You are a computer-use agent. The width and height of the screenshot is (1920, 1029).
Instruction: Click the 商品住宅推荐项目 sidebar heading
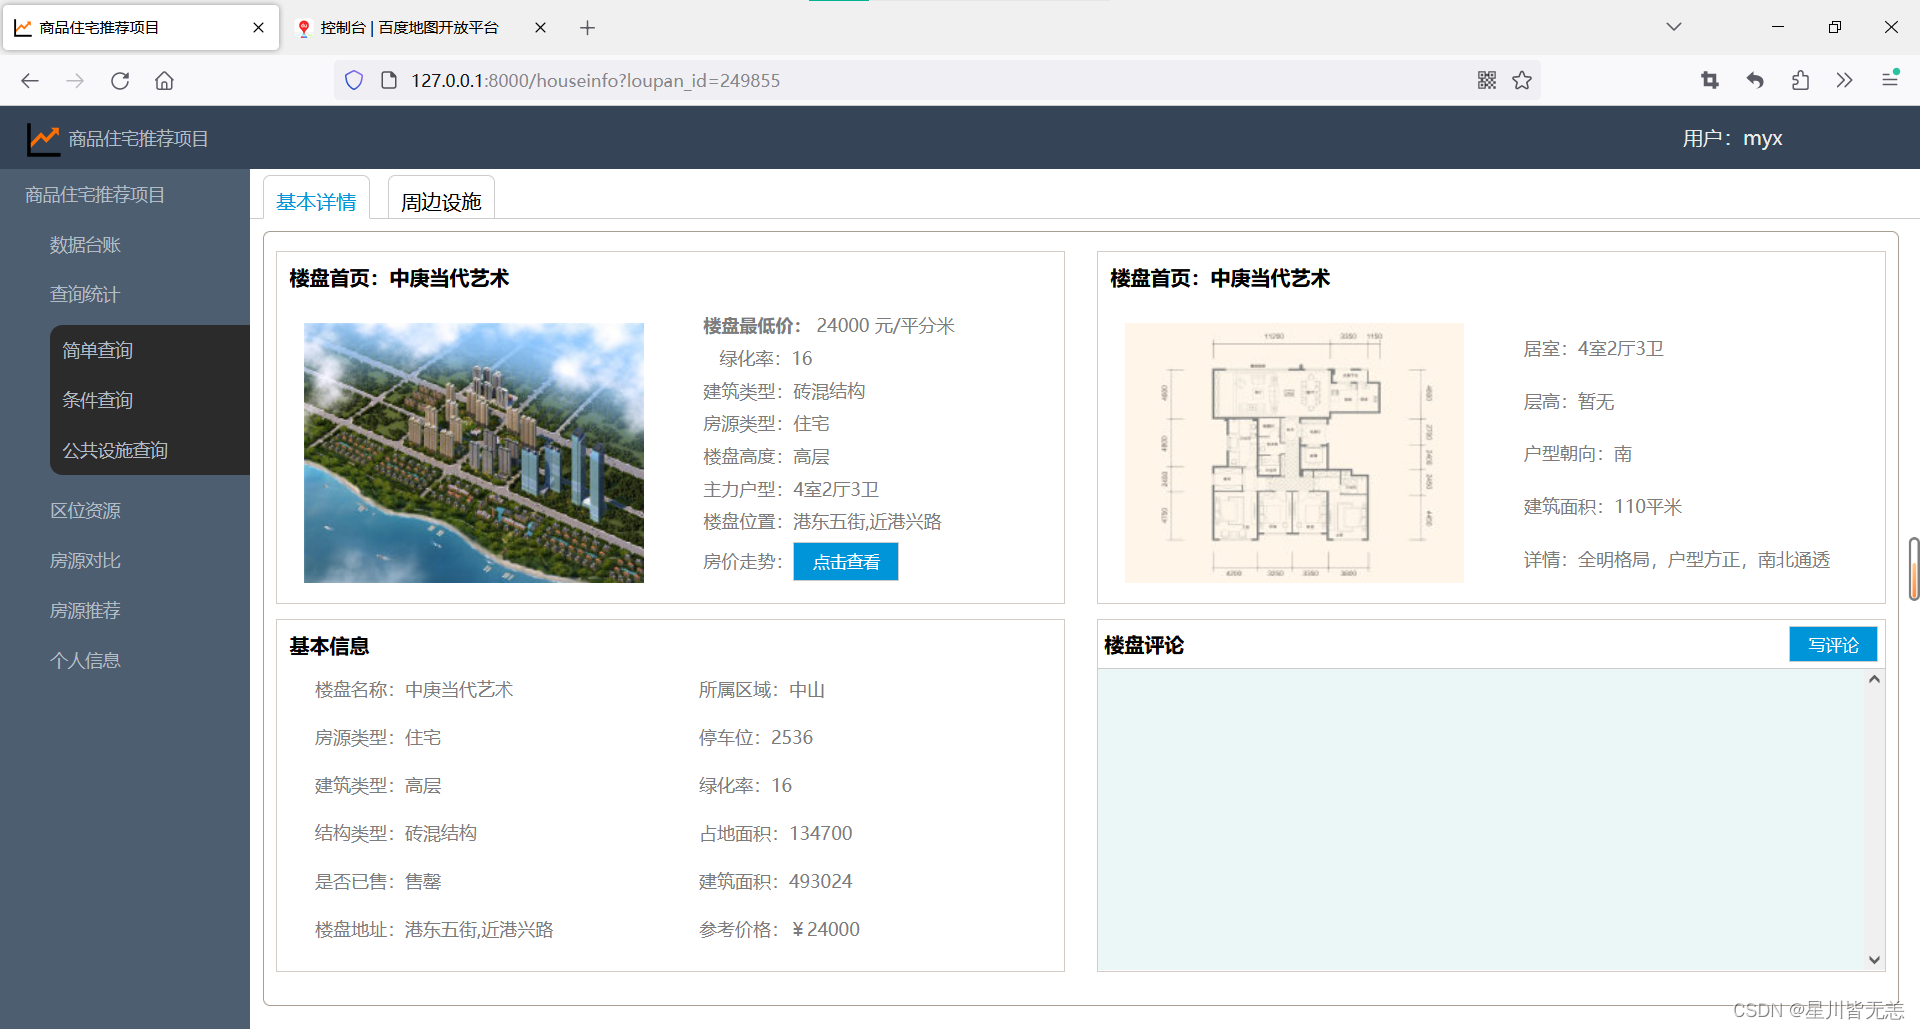95,195
